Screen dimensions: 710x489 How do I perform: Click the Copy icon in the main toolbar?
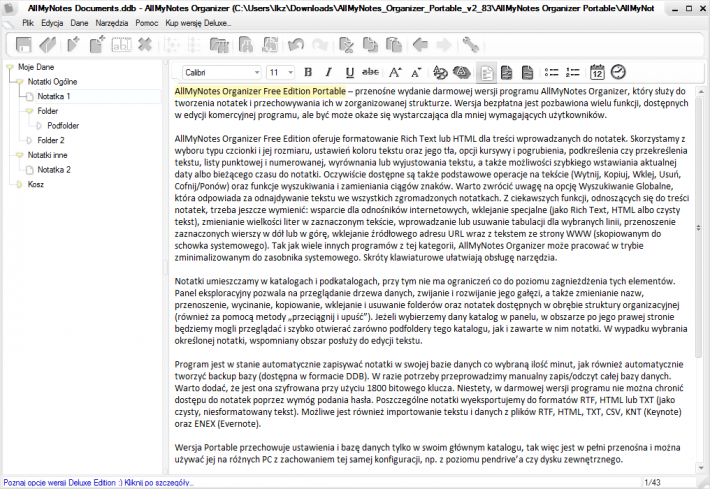[370, 45]
